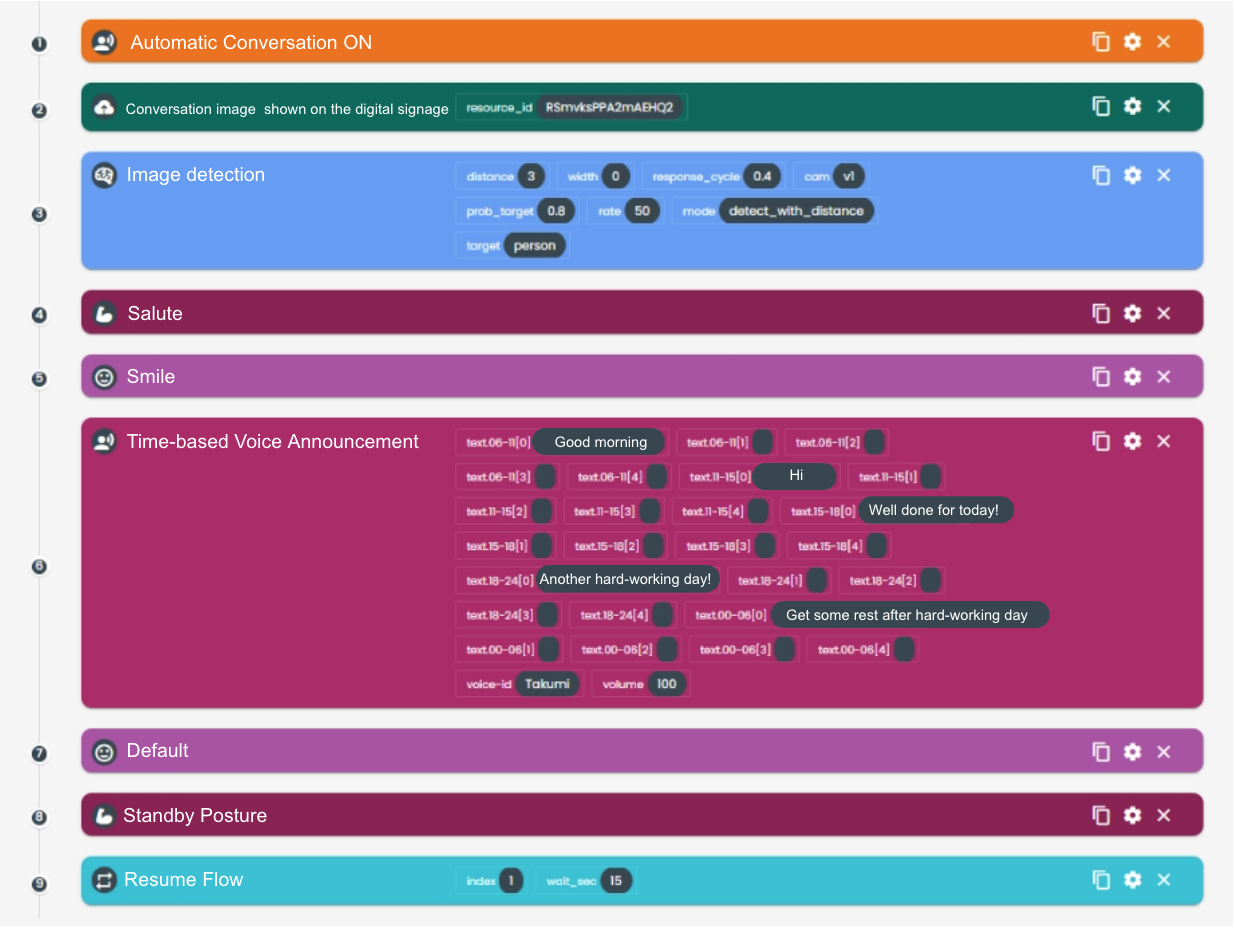The height and width of the screenshot is (932, 1235).
Task: Select the Standby Posture block title
Action: pos(195,816)
